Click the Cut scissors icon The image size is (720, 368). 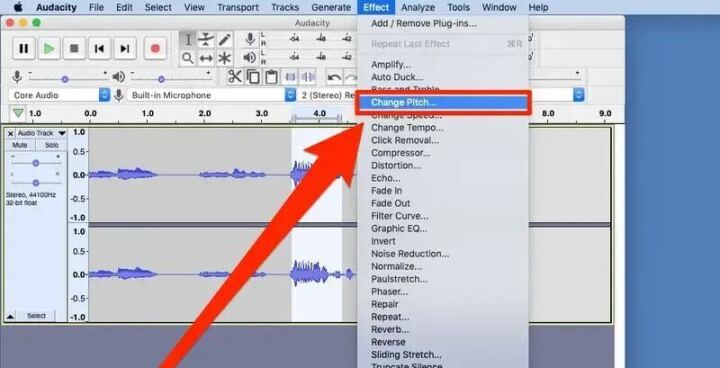(235, 77)
